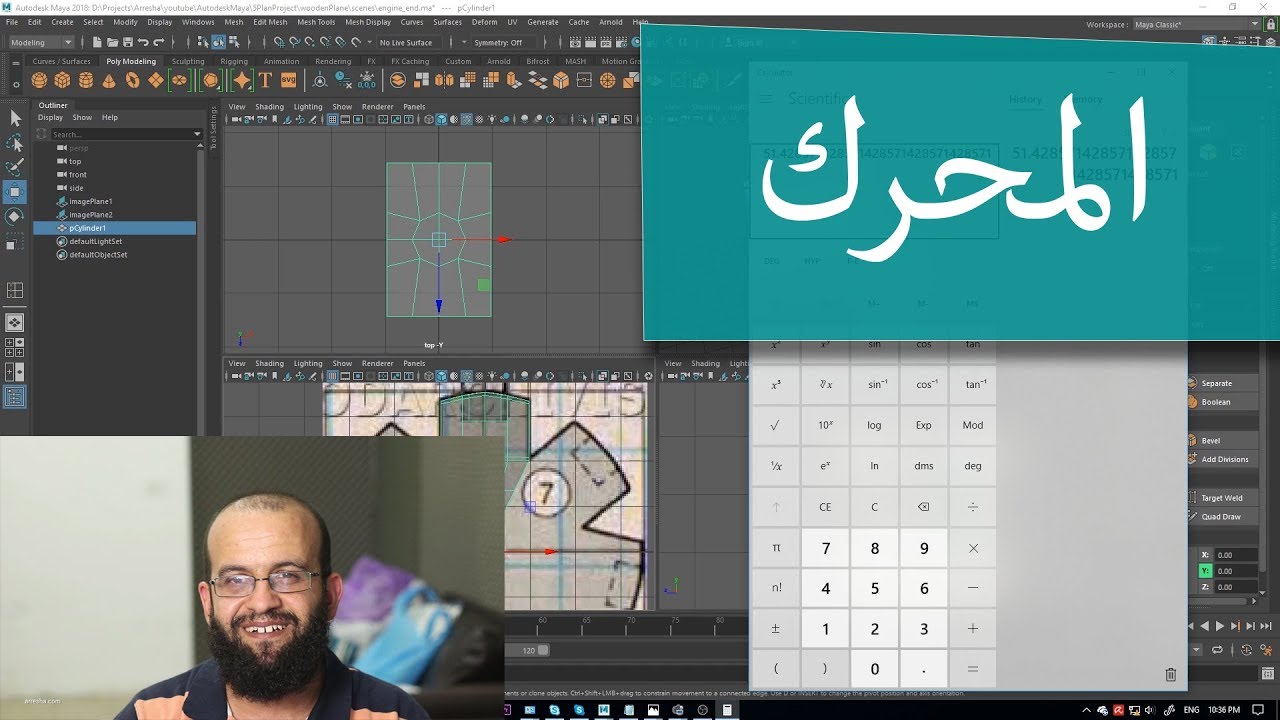The image size is (1280, 720).
Task: Click calculator key 7
Action: (825, 548)
